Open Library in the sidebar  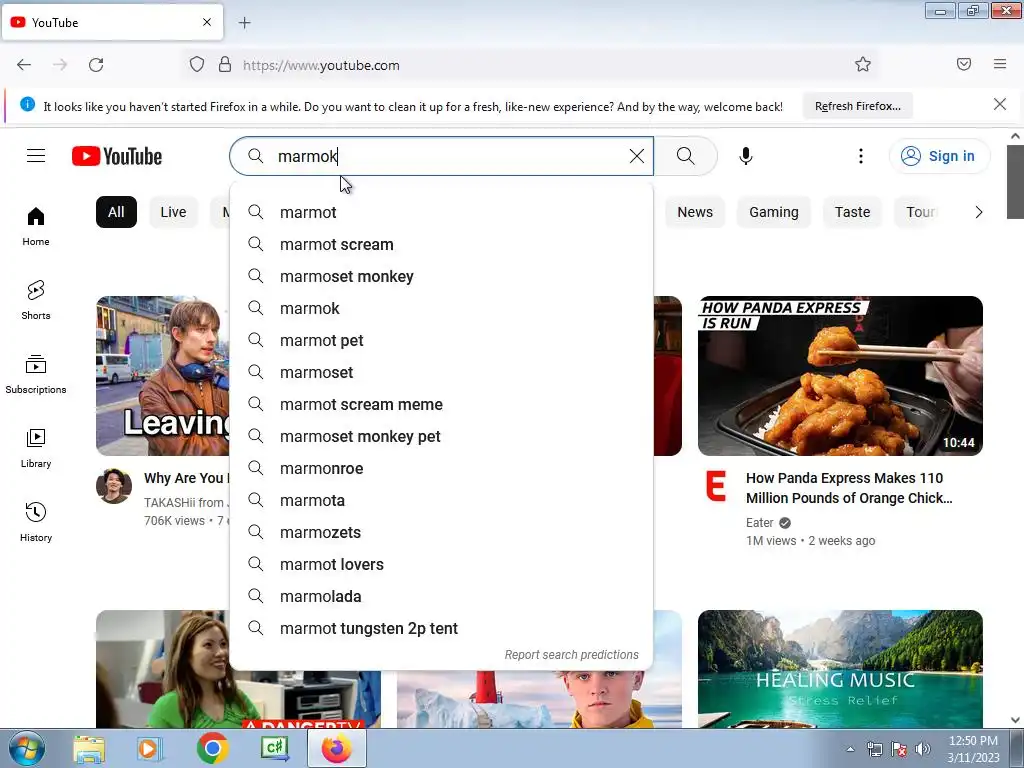(36, 448)
